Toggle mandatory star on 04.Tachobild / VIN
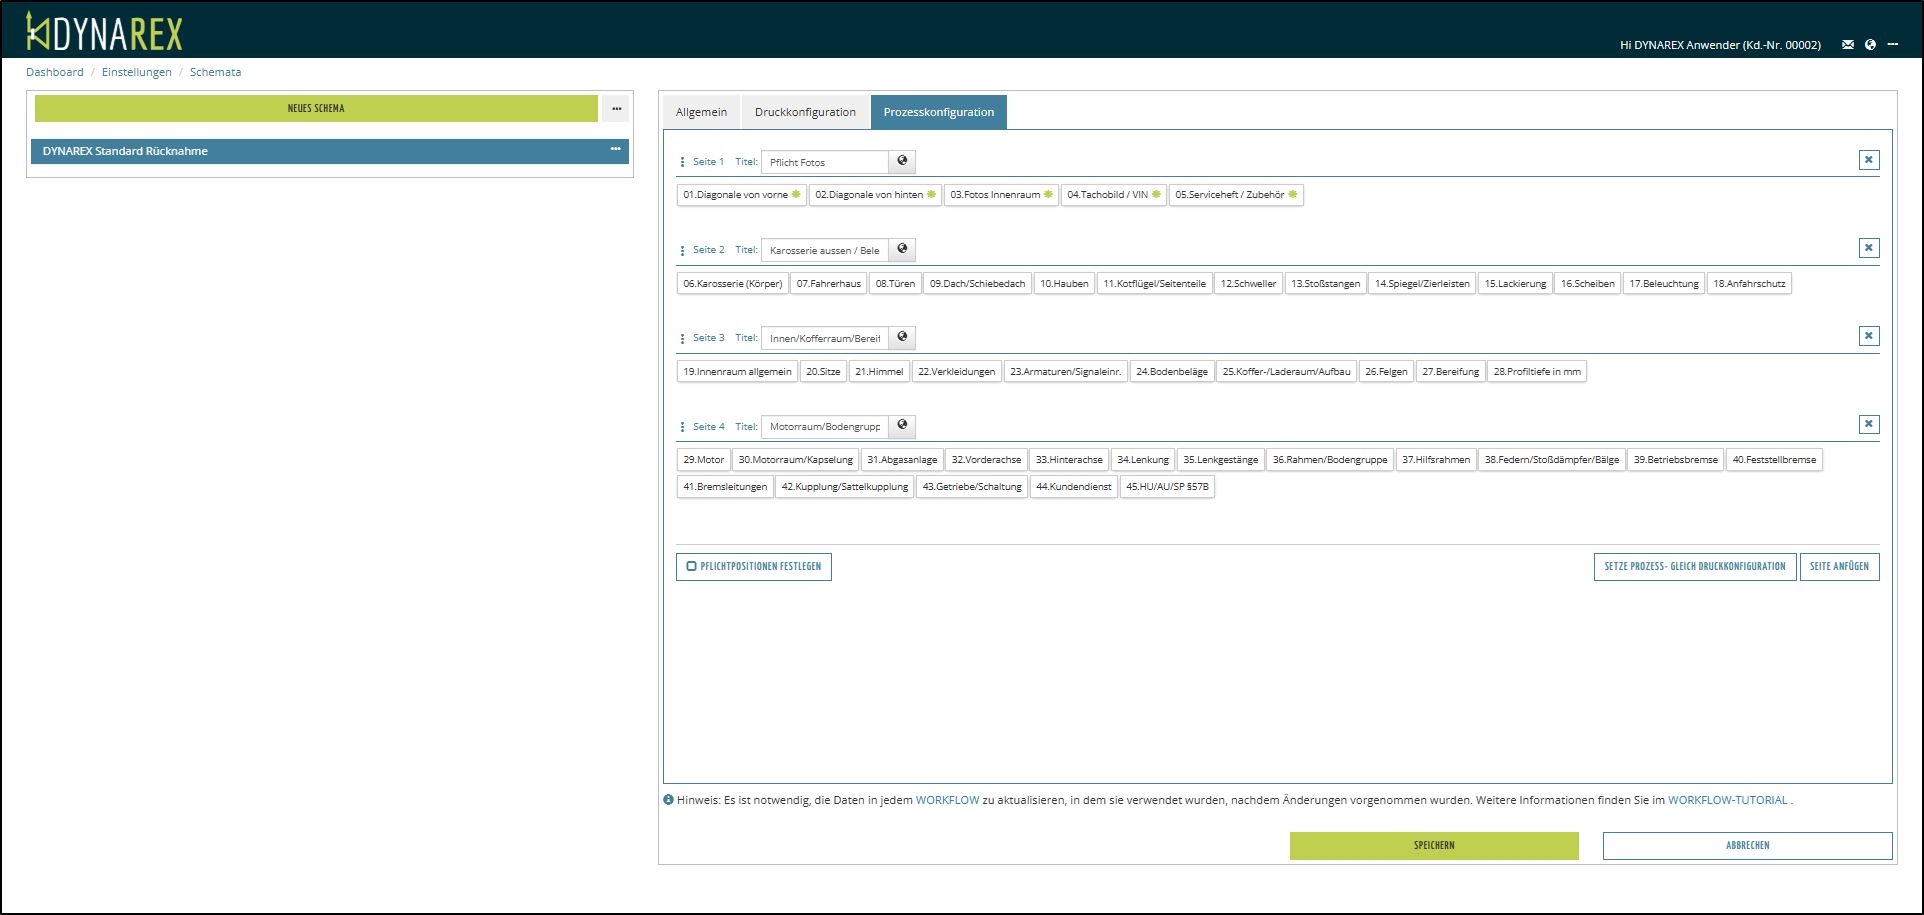The image size is (1924, 915). click(x=1156, y=195)
